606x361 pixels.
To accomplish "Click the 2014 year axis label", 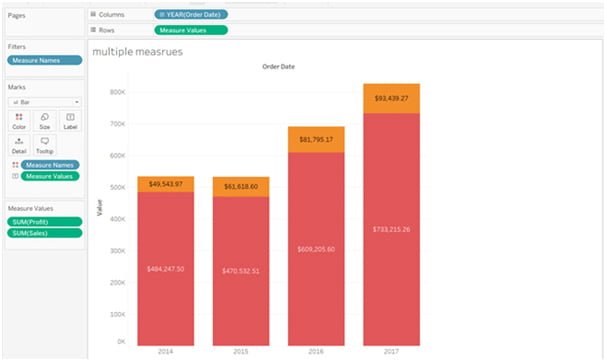I will click(165, 351).
